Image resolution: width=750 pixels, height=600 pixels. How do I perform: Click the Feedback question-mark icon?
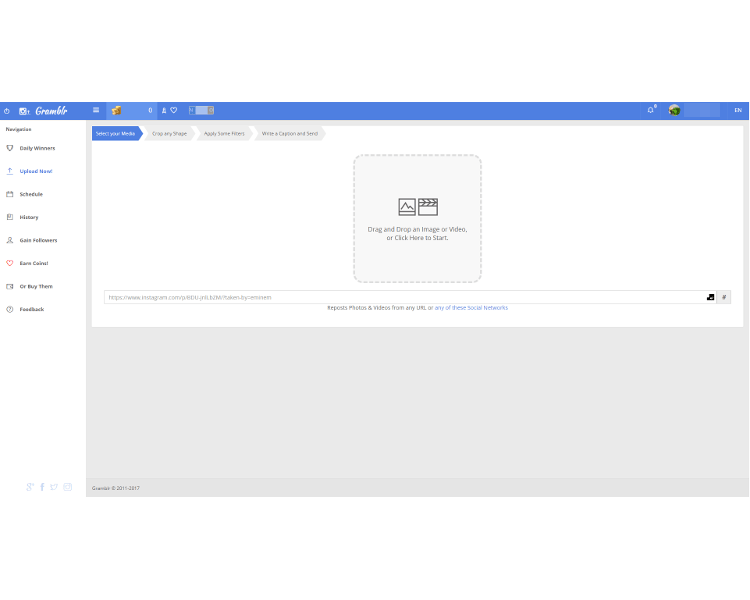[10, 309]
